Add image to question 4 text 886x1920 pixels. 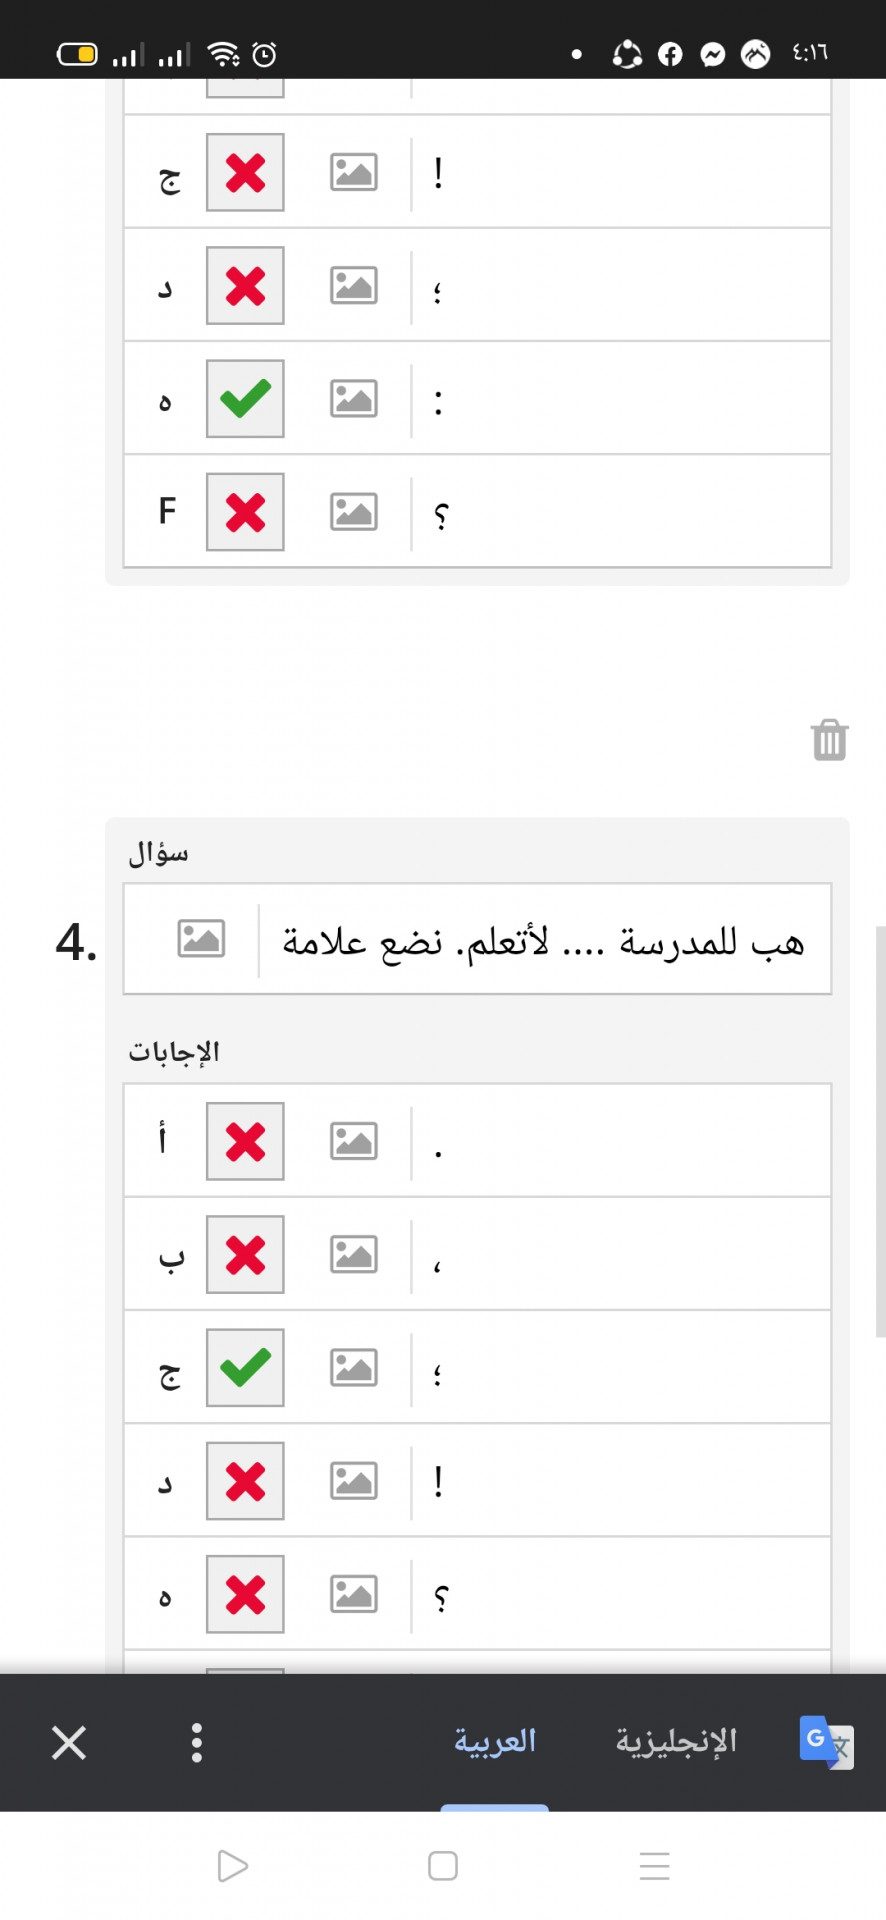[201, 939]
